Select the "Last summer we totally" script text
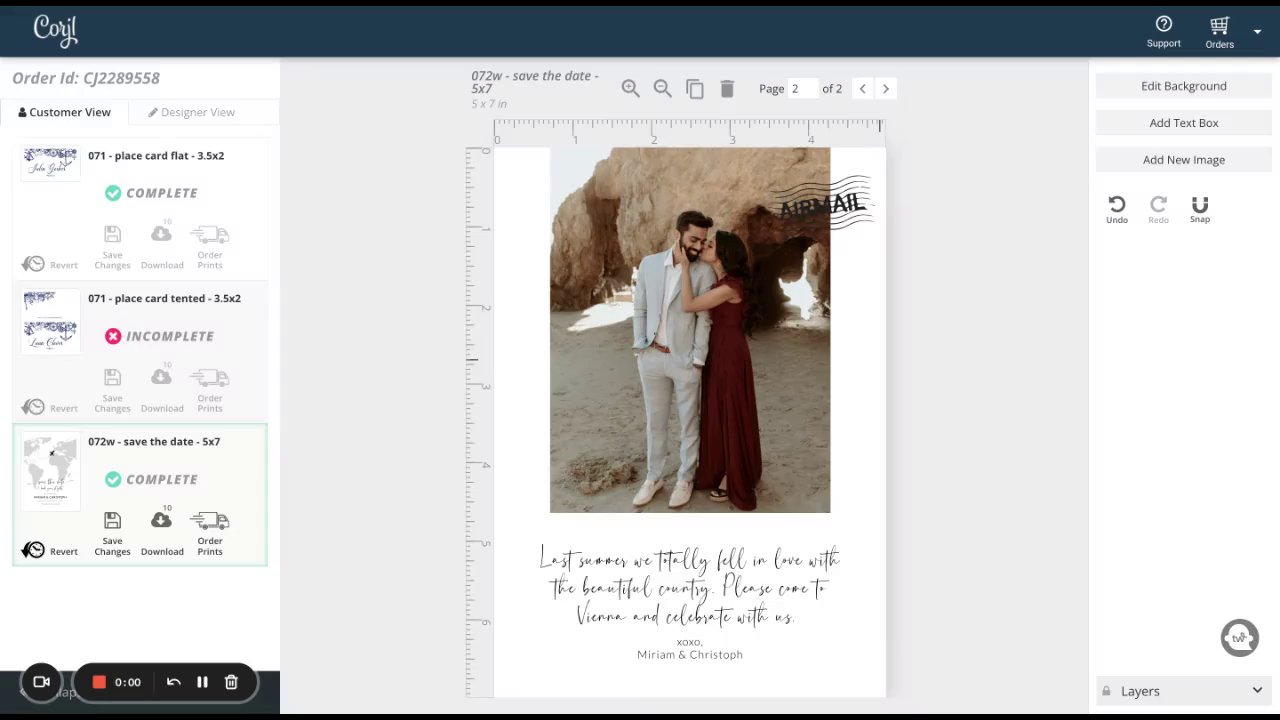 (690, 586)
